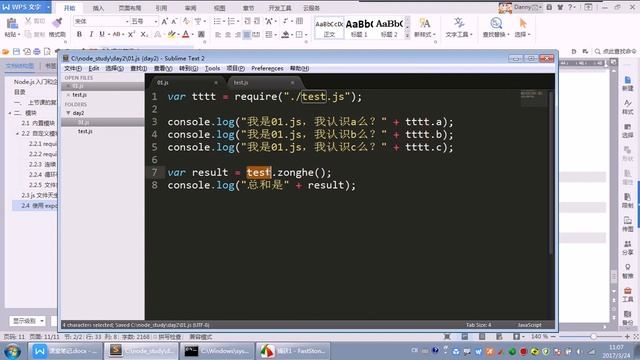Viewport: 640px width, 360px height.
Task: Open the Text Tools button in WPS
Action: 459,27
